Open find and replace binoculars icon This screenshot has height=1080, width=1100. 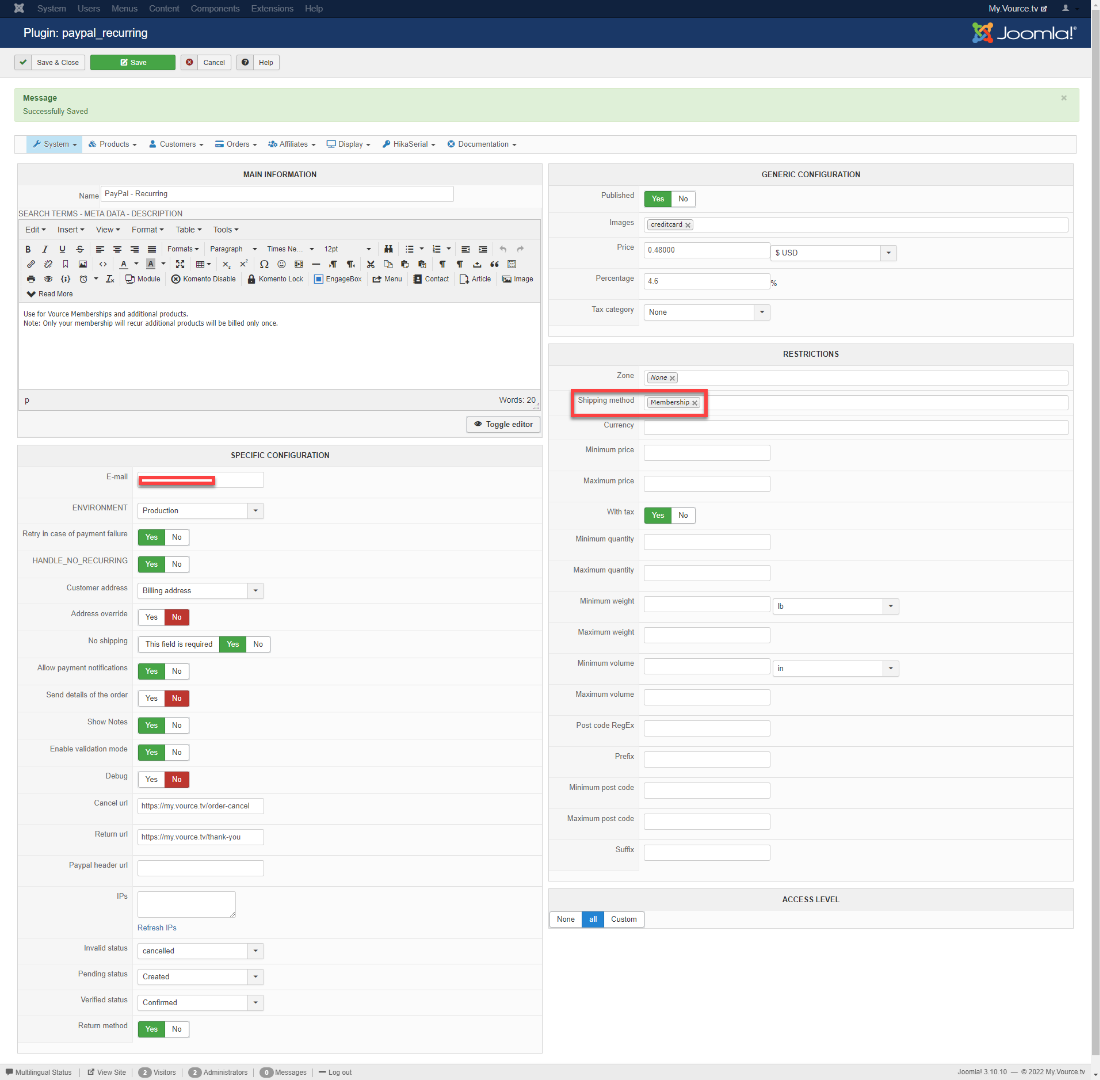point(388,249)
